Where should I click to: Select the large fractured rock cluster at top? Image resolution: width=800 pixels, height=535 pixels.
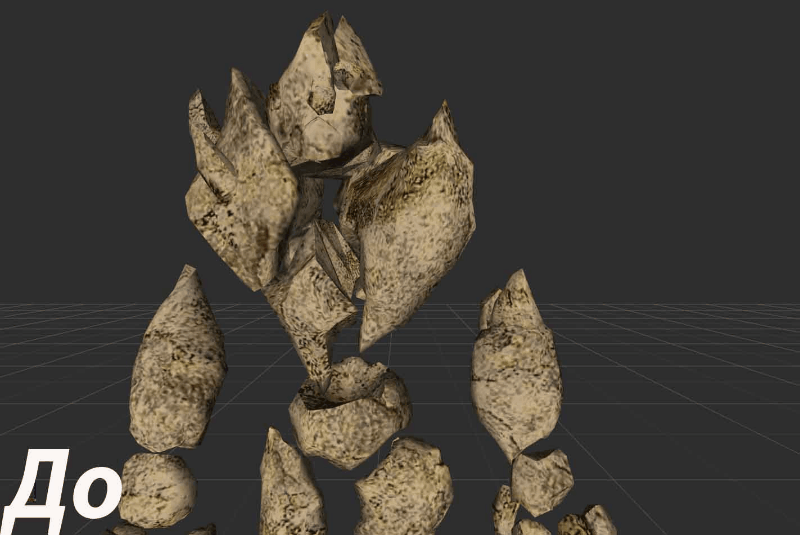(x=331, y=199)
